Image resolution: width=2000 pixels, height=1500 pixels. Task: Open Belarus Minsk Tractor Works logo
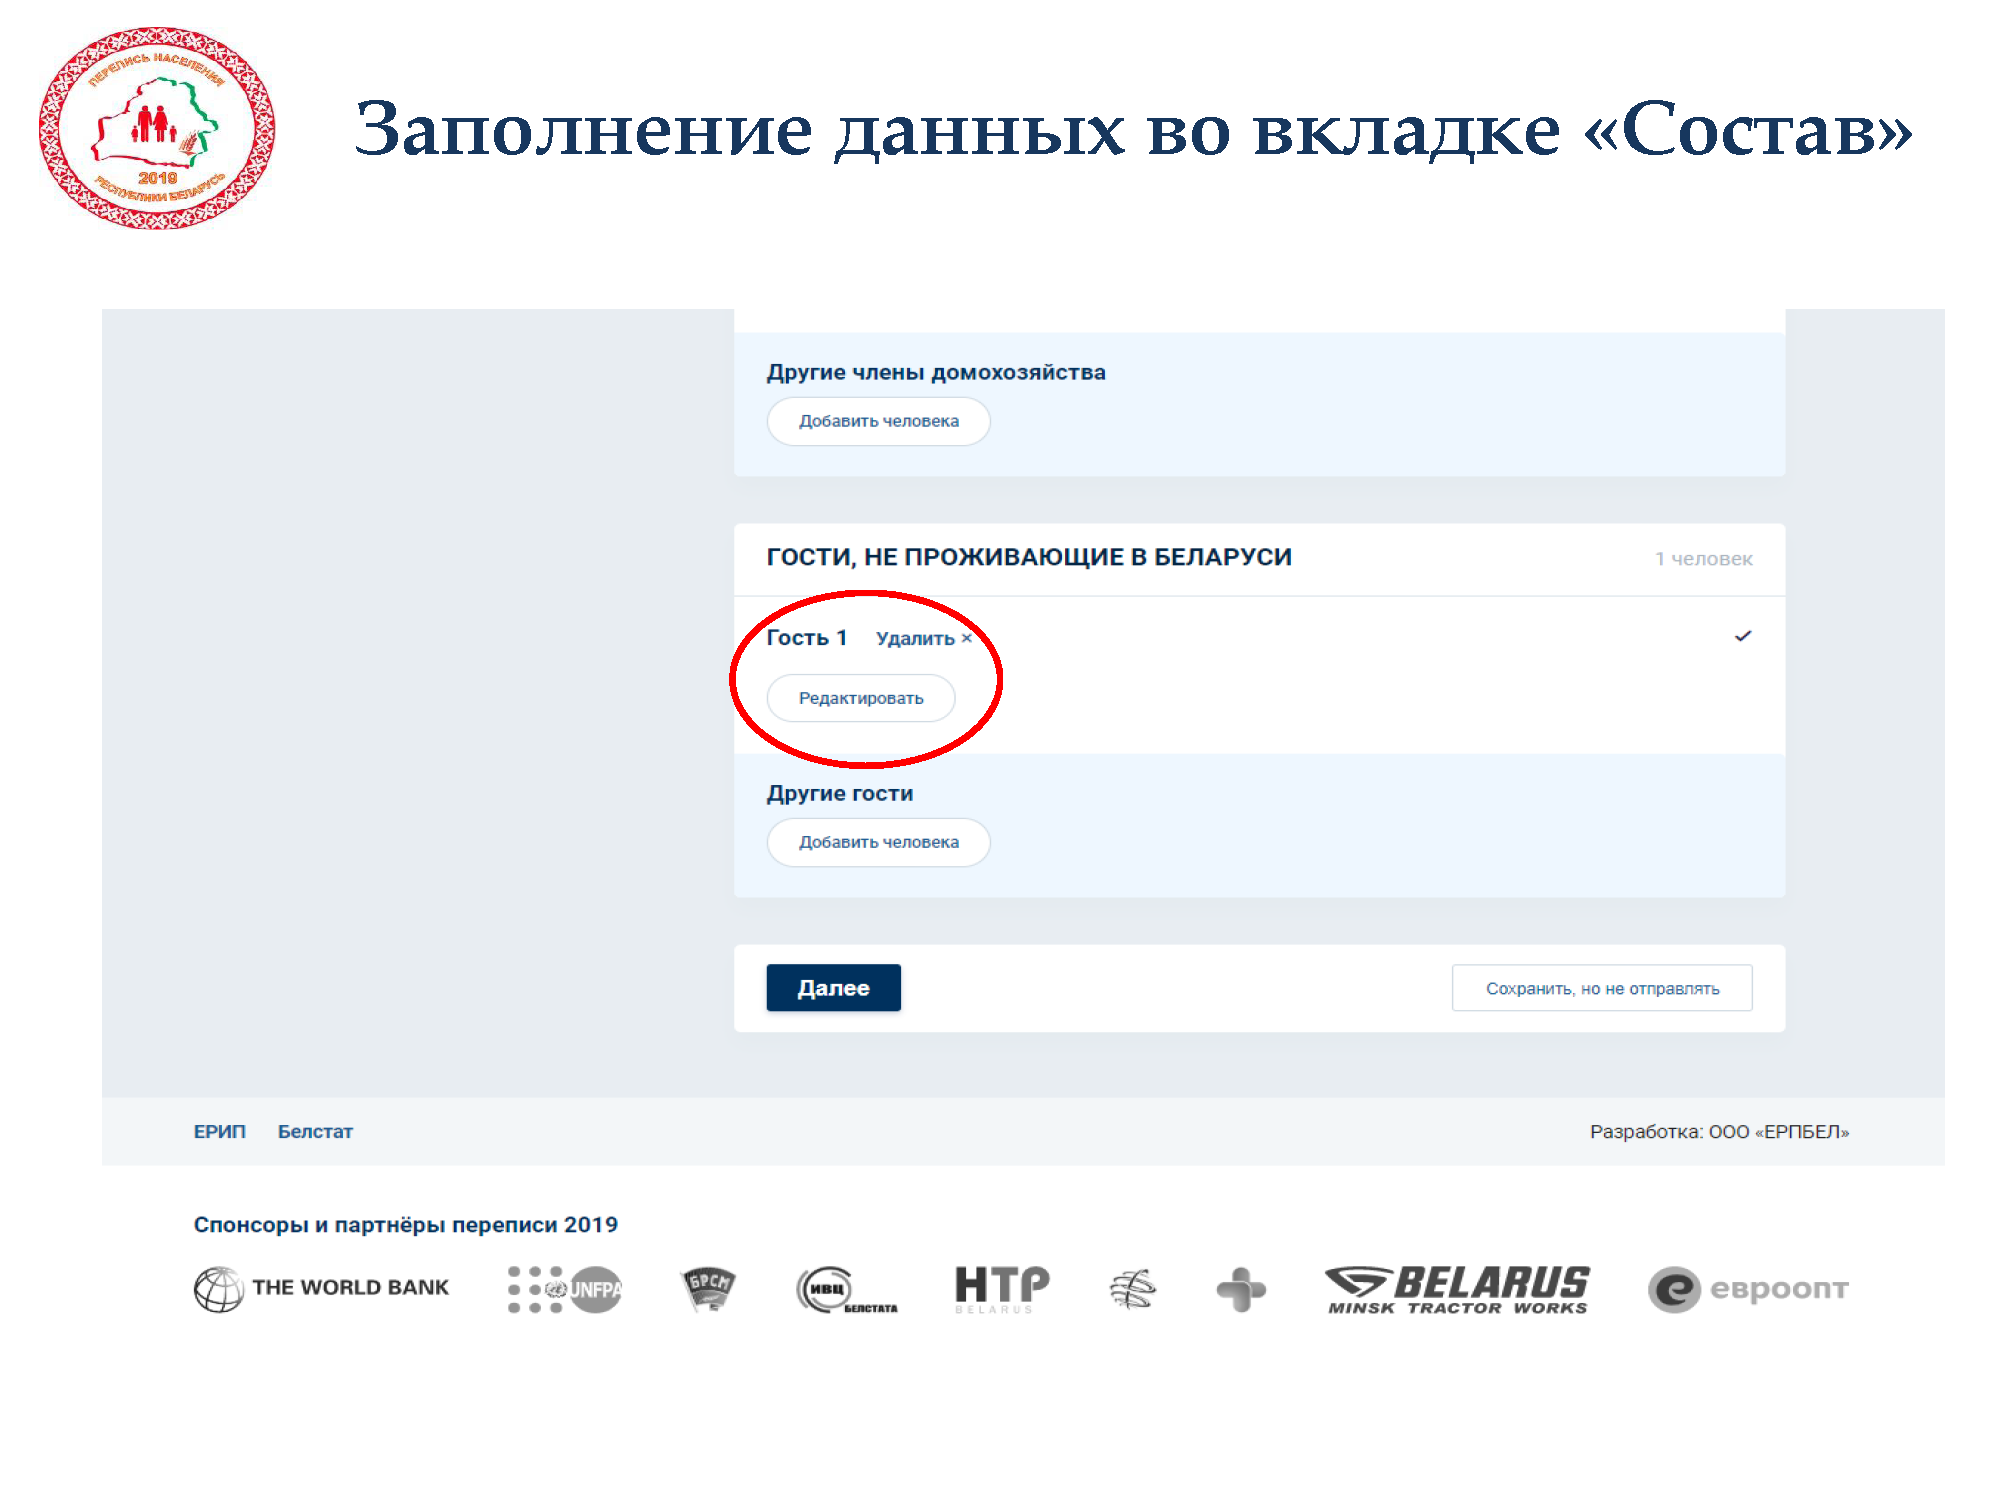(x=1458, y=1289)
